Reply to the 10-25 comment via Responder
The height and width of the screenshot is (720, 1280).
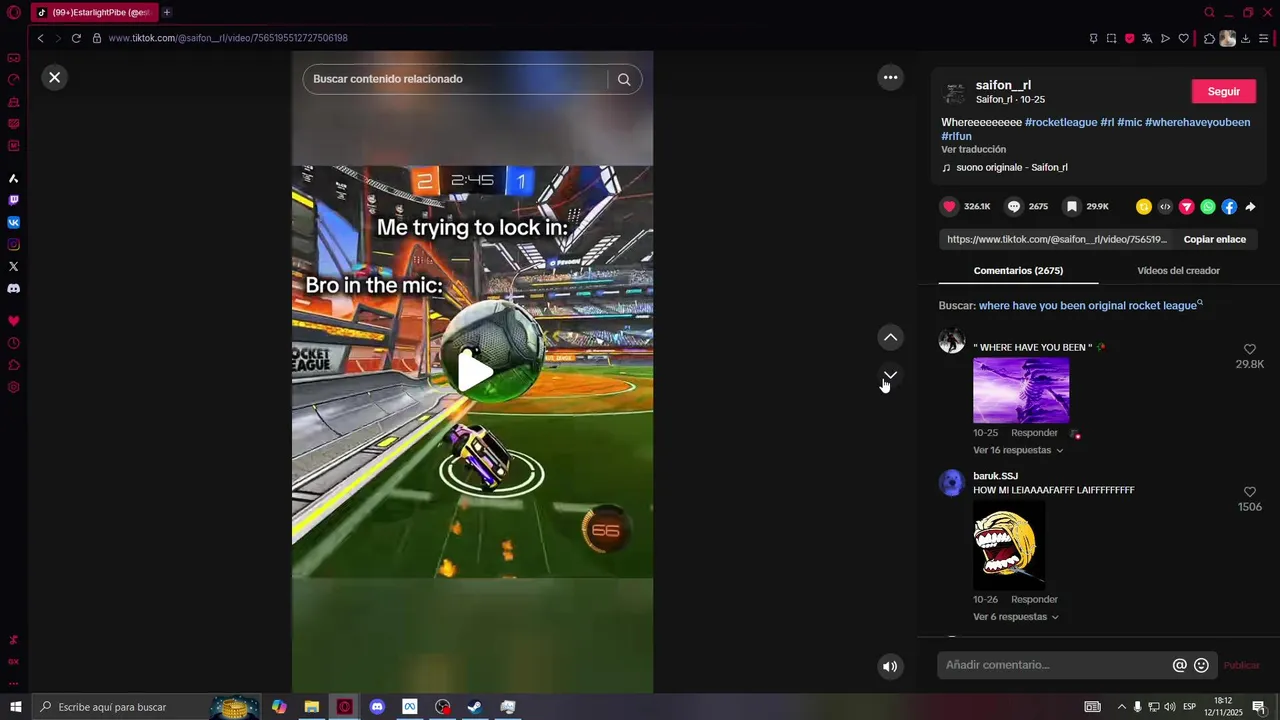[1034, 433]
